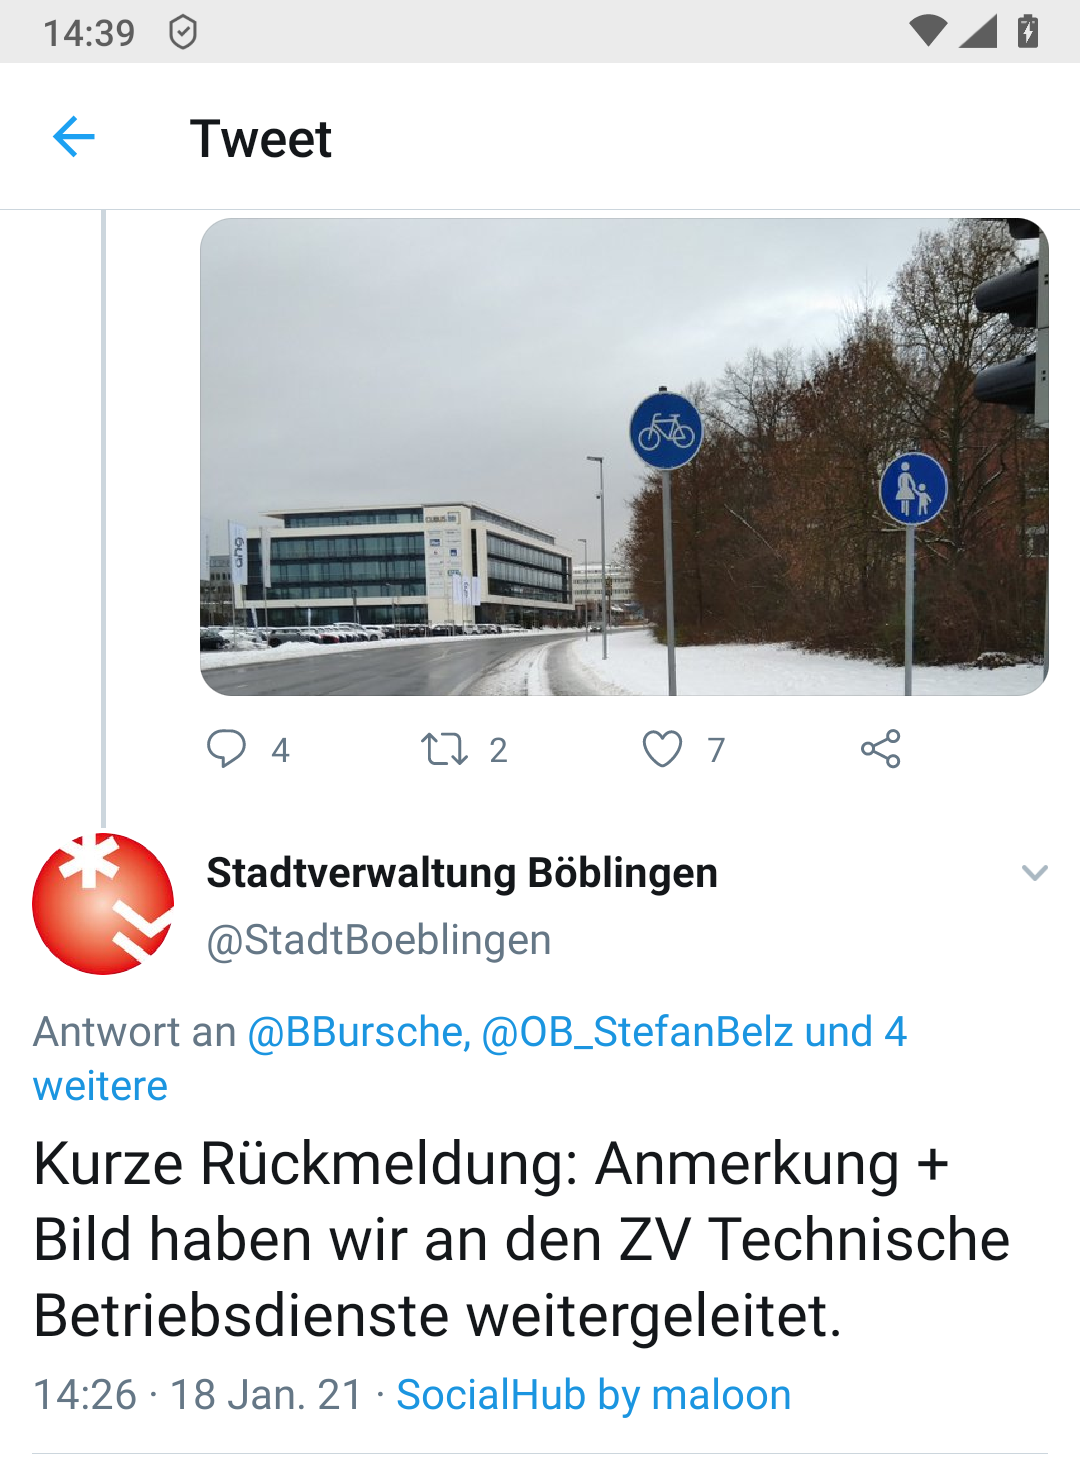Viewport: 1080px width, 1463px height.
Task: Open the @StadtBoeblingen handle
Action: [379, 940]
